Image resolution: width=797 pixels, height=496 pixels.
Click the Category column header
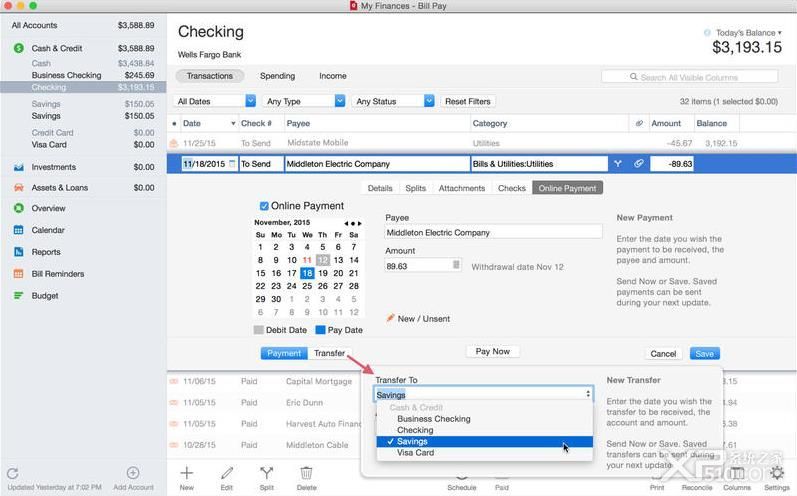(x=489, y=123)
